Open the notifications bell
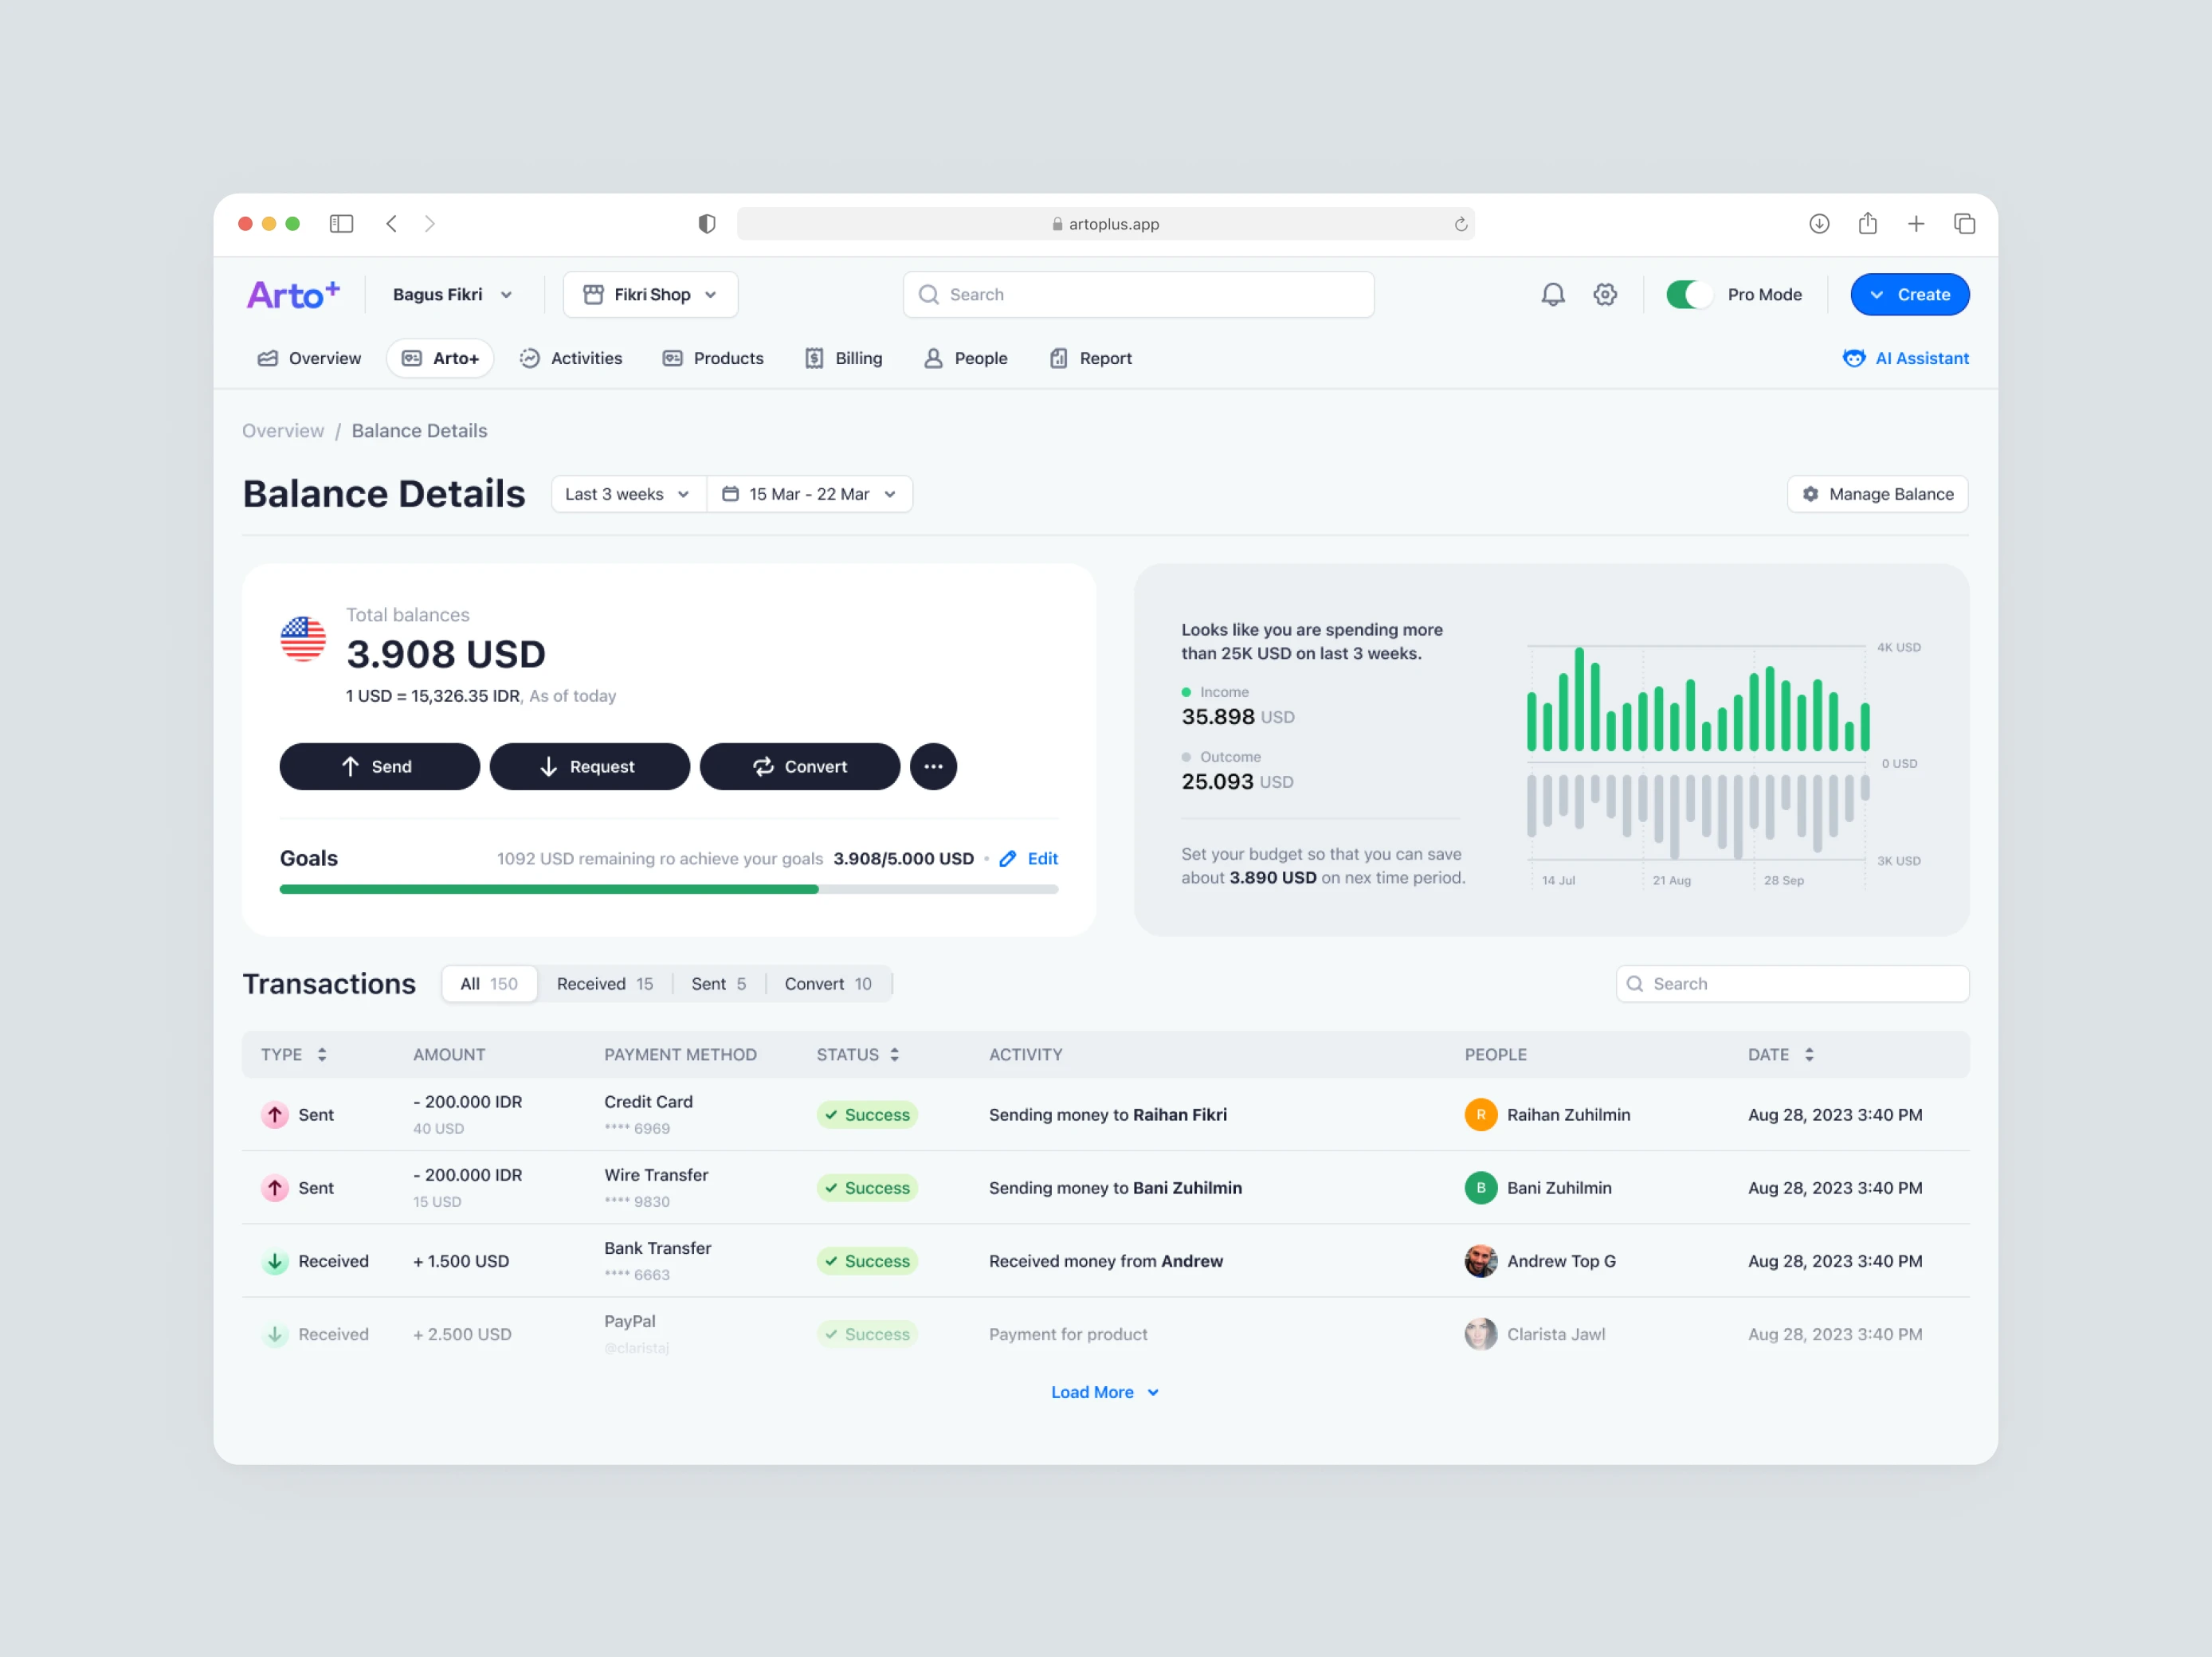The image size is (2212, 1657). 1552,294
